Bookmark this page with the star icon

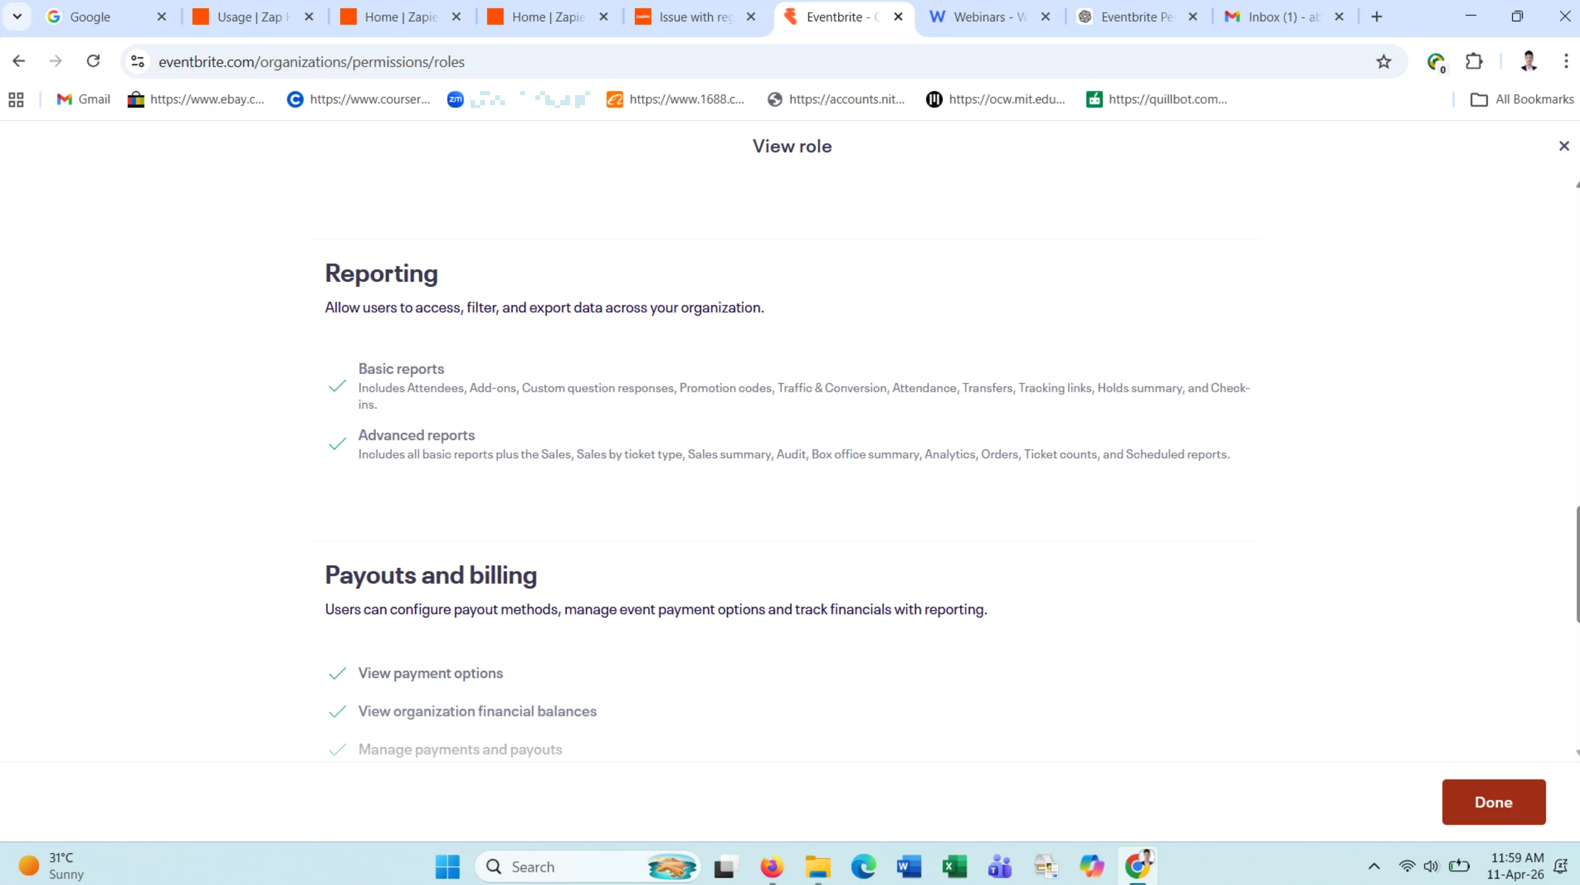click(x=1383, y=62)
